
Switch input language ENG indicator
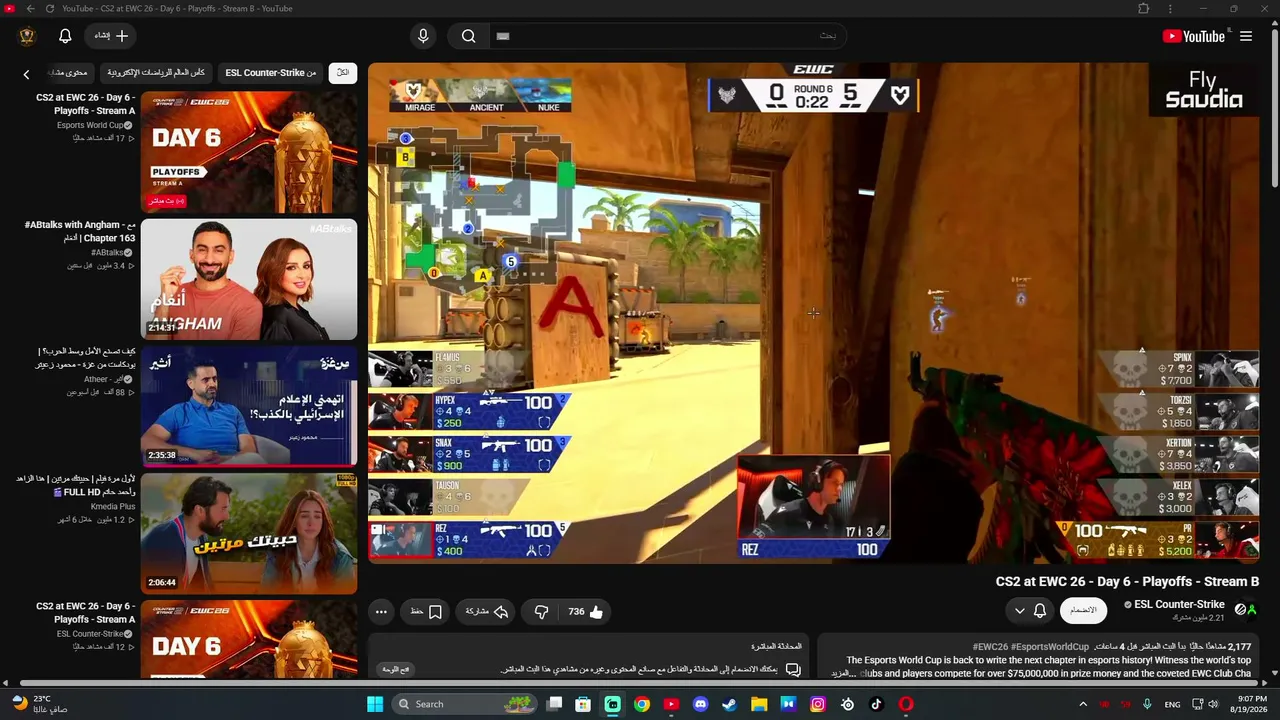[x=1172, y=704]
